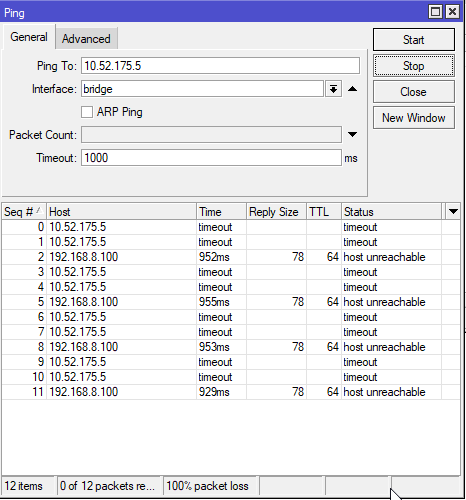Screen dimensions: 466x500
Task: Select the General tab
Action: pos(29,37)
